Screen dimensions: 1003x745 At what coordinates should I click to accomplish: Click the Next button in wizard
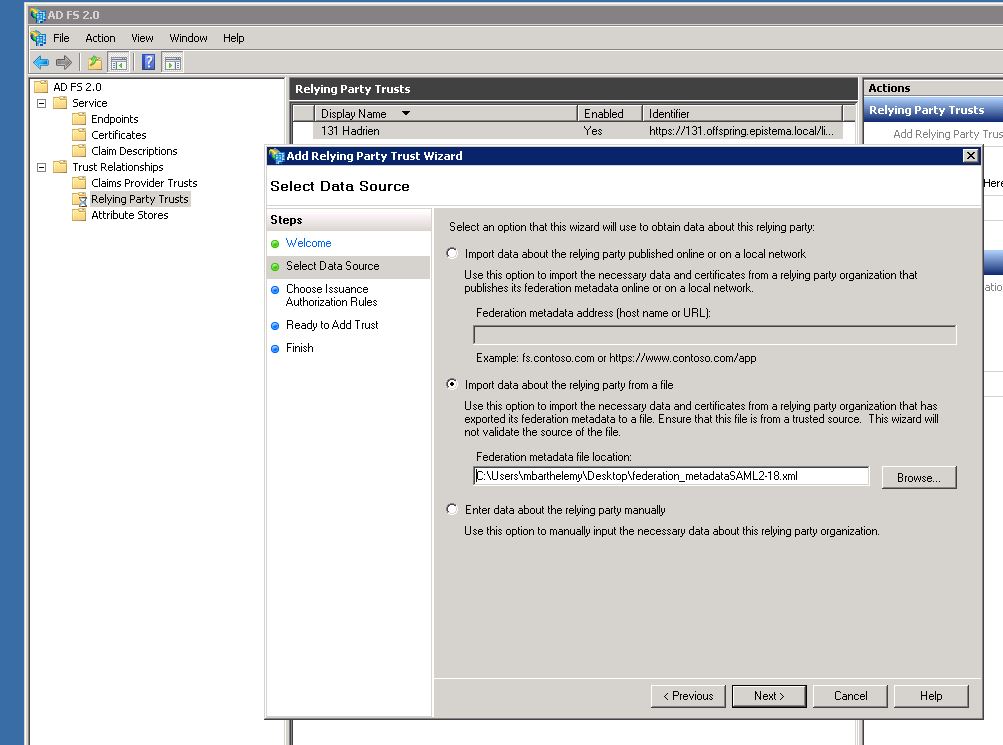(769, 696)
